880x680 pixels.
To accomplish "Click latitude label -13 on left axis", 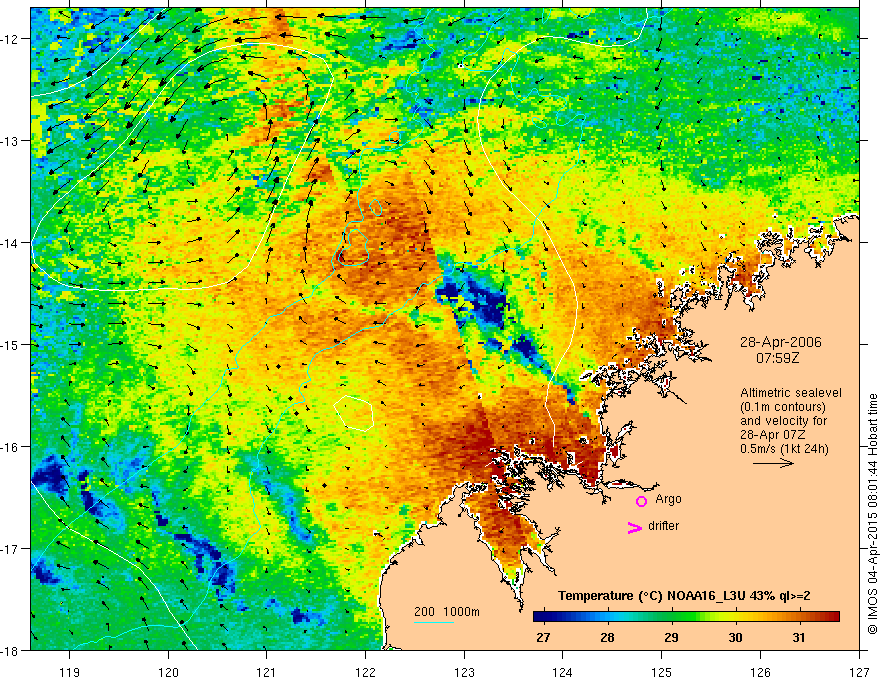I will point(11,141).
